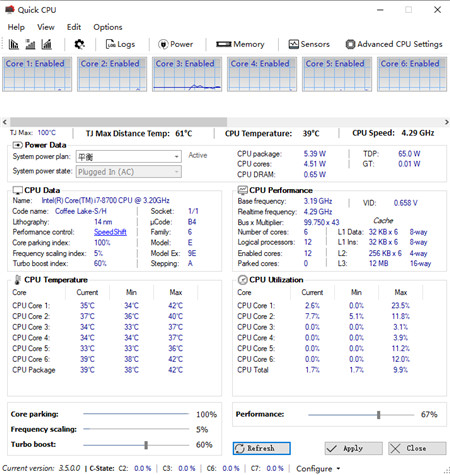The height and width of the screenshot is (475, 450).
Task: Open settings via the gear icon
Action: [x=79, y=44]
